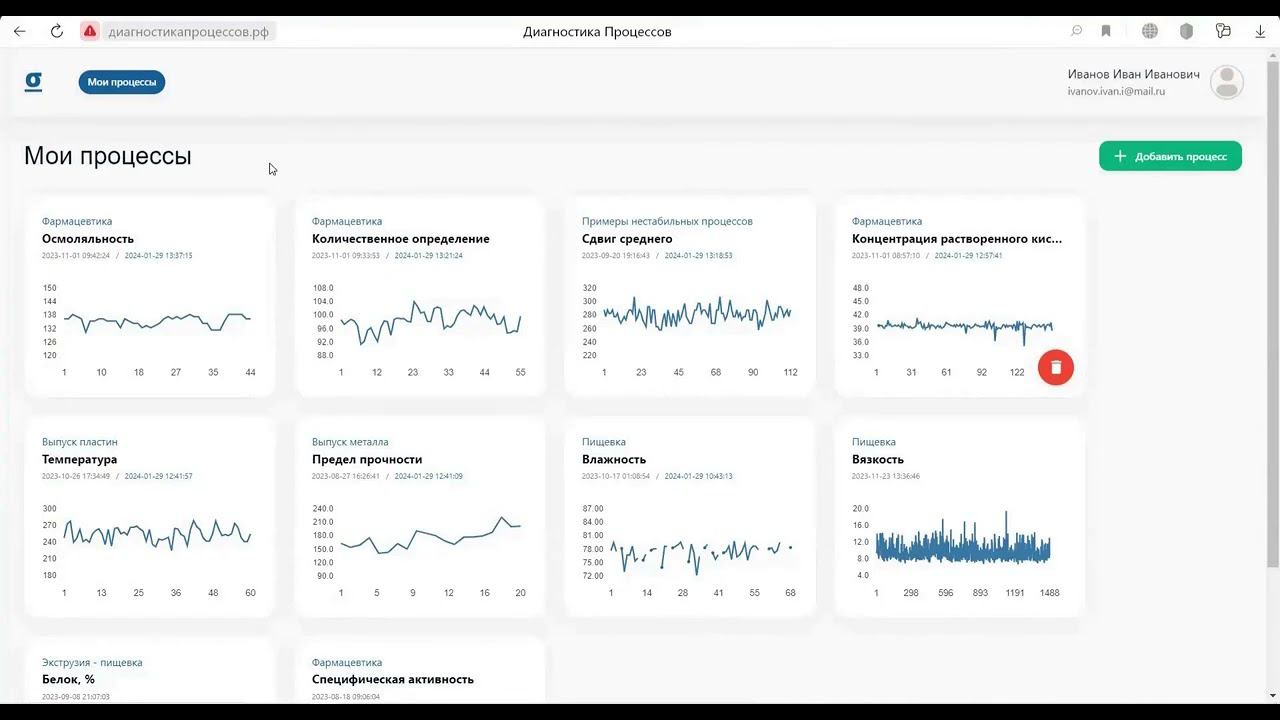Open the globe icon in browser toolbar
Viewport: 1280px width, 720px height.
[x=1150, y=31]
